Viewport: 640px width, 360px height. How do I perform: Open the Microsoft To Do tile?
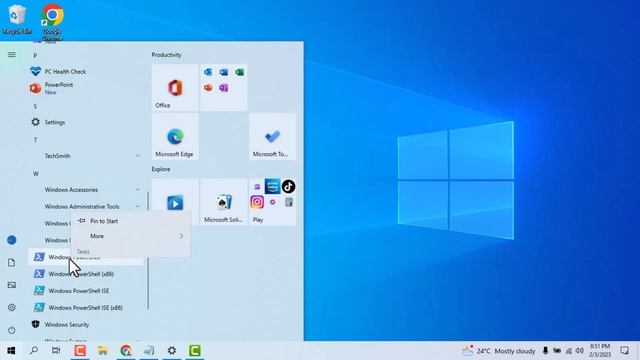pos(272,137)
